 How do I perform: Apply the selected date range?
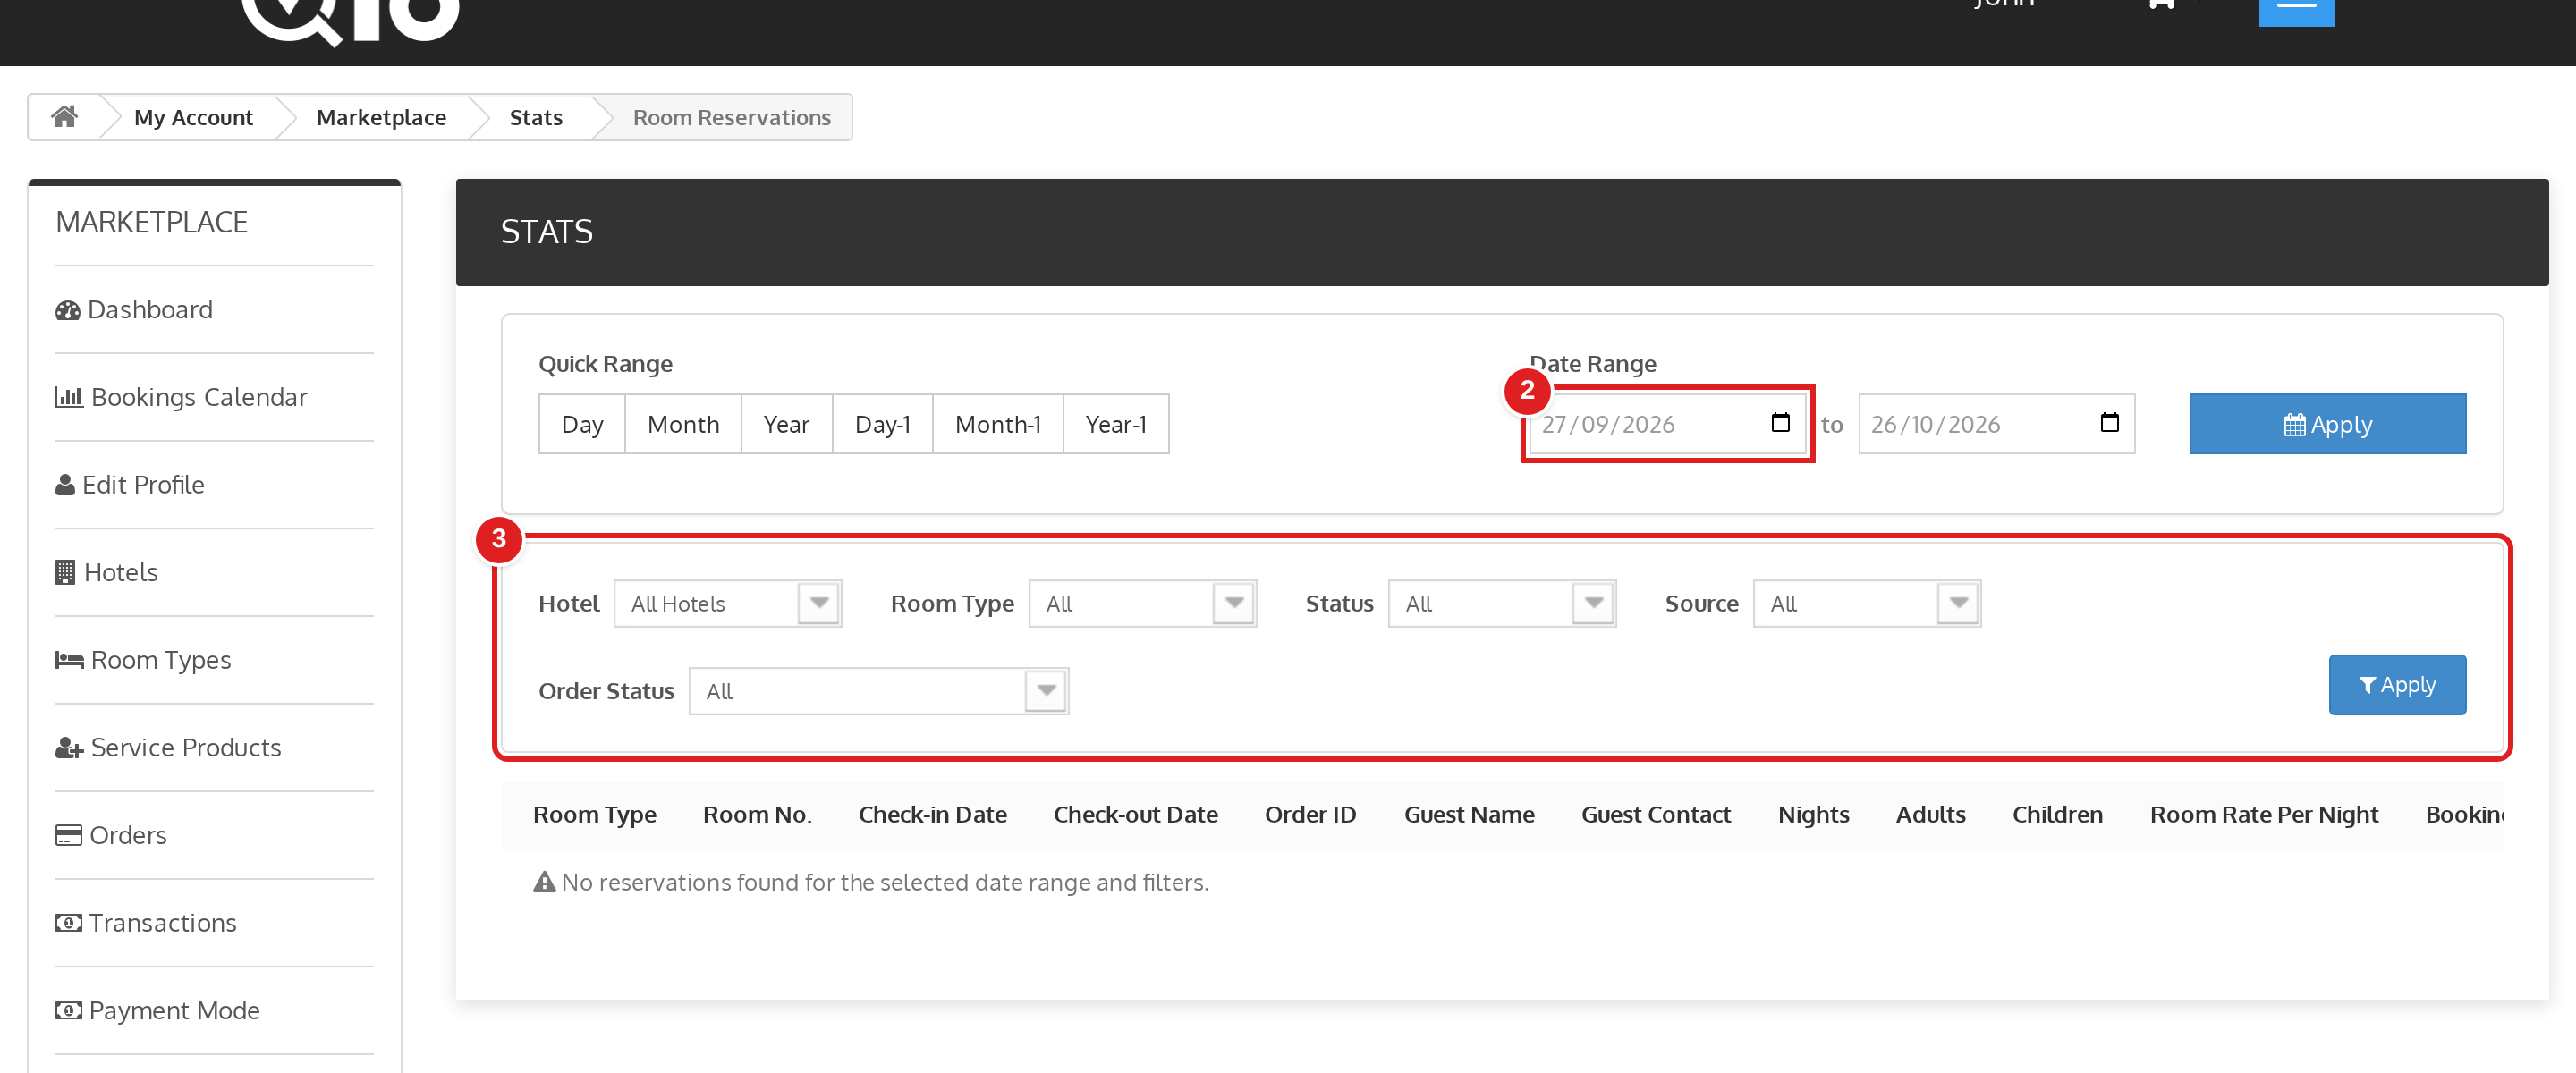2327,424
